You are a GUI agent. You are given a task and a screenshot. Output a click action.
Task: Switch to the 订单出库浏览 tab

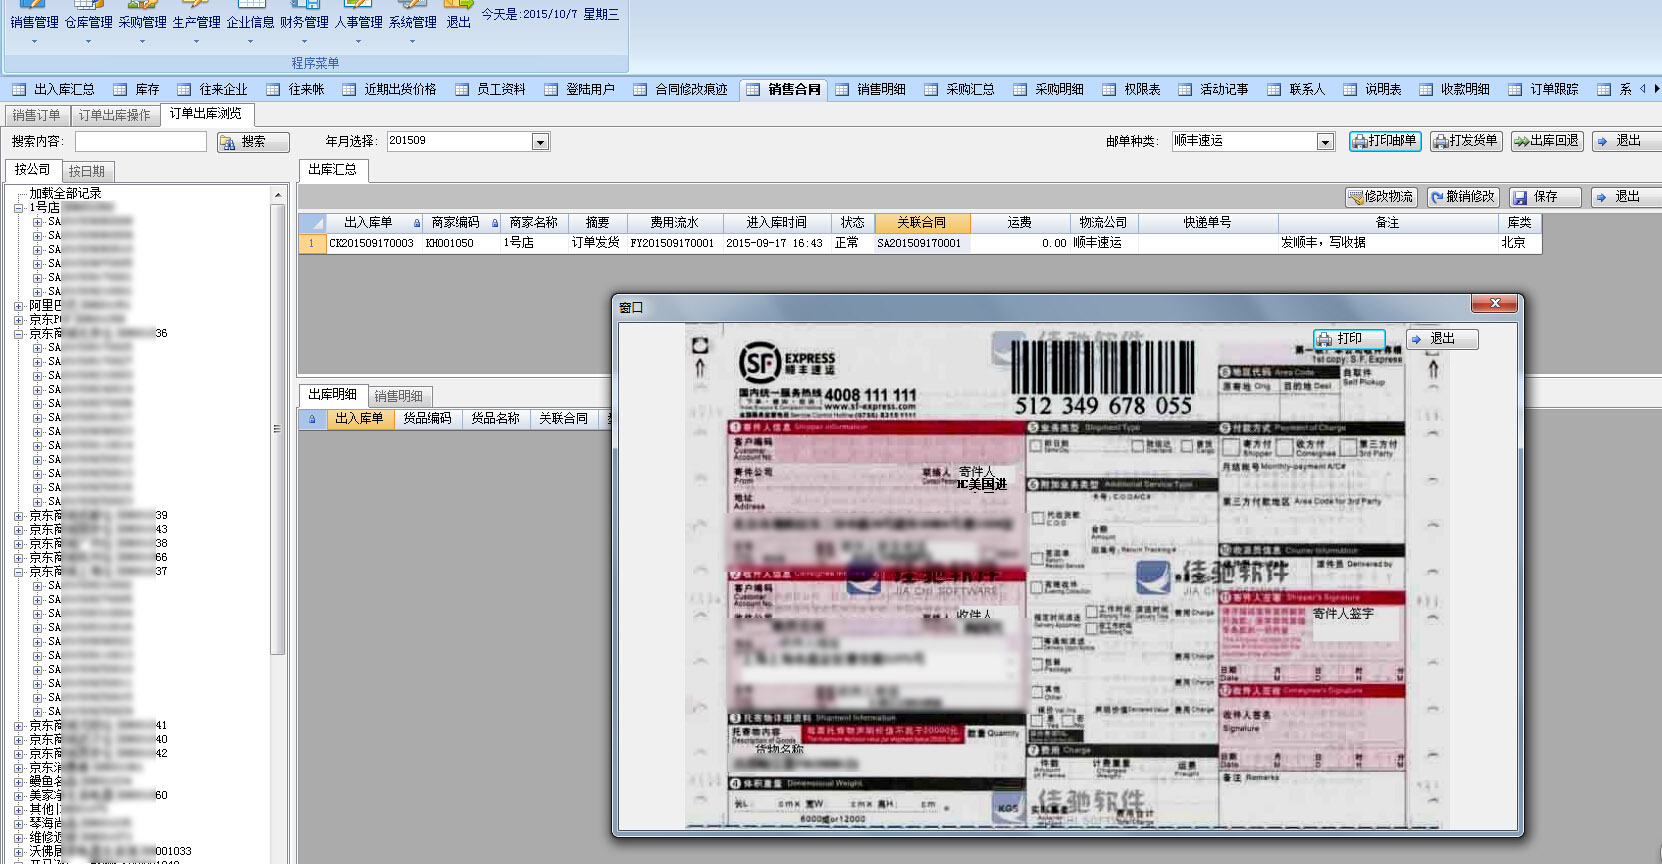click(206, 114)
